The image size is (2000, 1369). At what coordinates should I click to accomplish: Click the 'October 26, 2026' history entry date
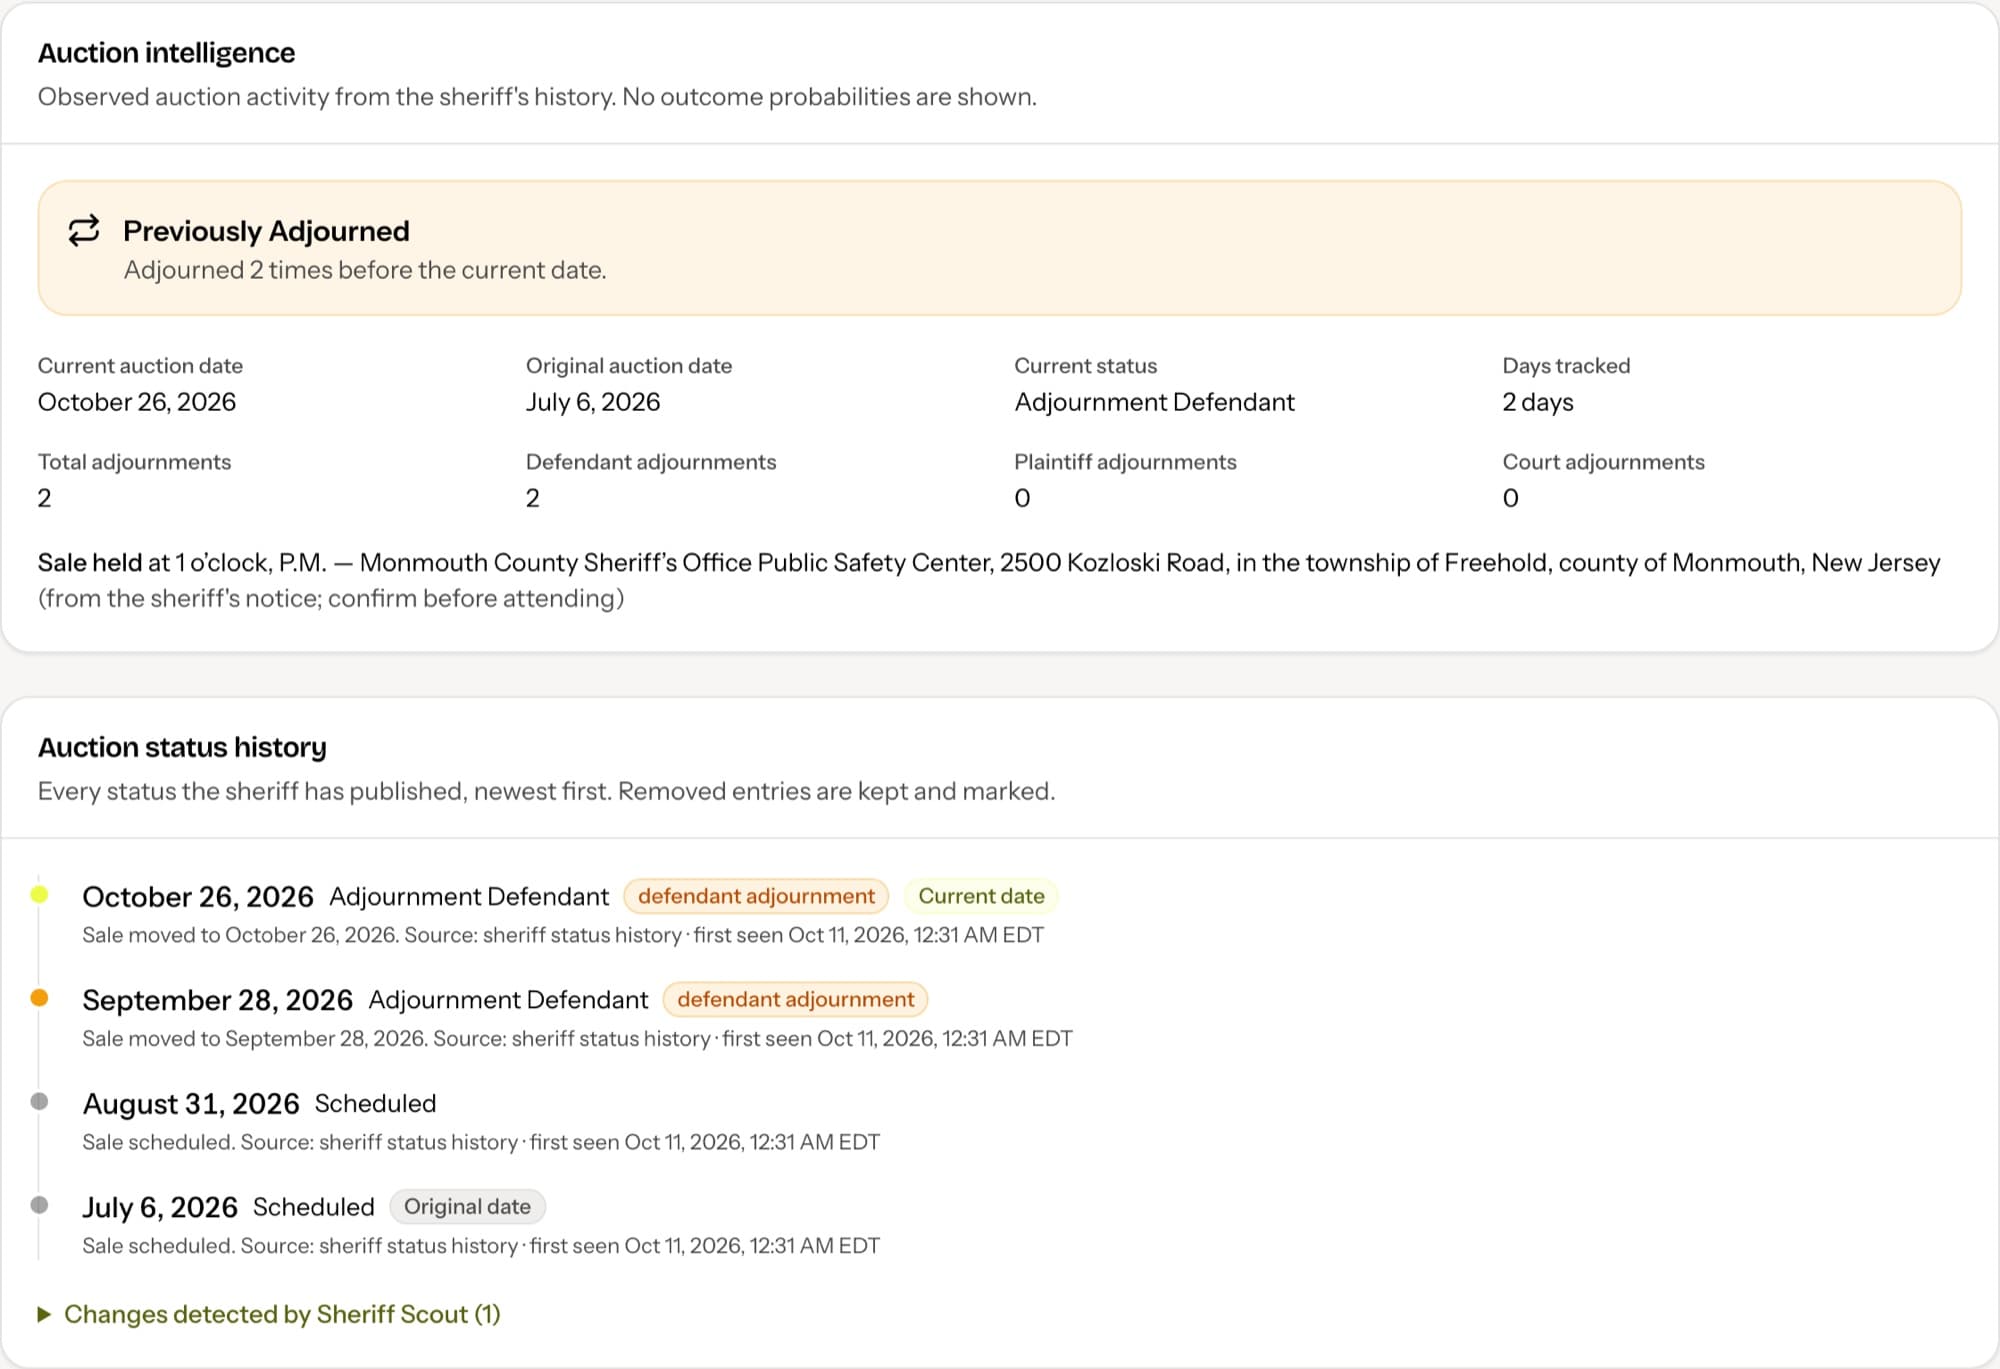pyautogui.click(x=198, y=897)
